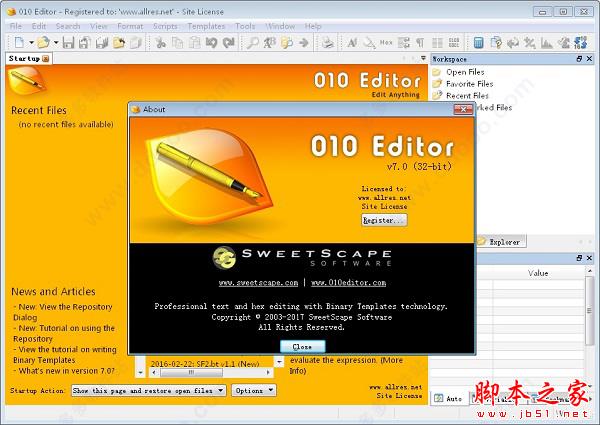Image resolution: width=600 pixels, height=425 pixels.
Task: Close the Startup tab with its x icon
Action: 46,59
